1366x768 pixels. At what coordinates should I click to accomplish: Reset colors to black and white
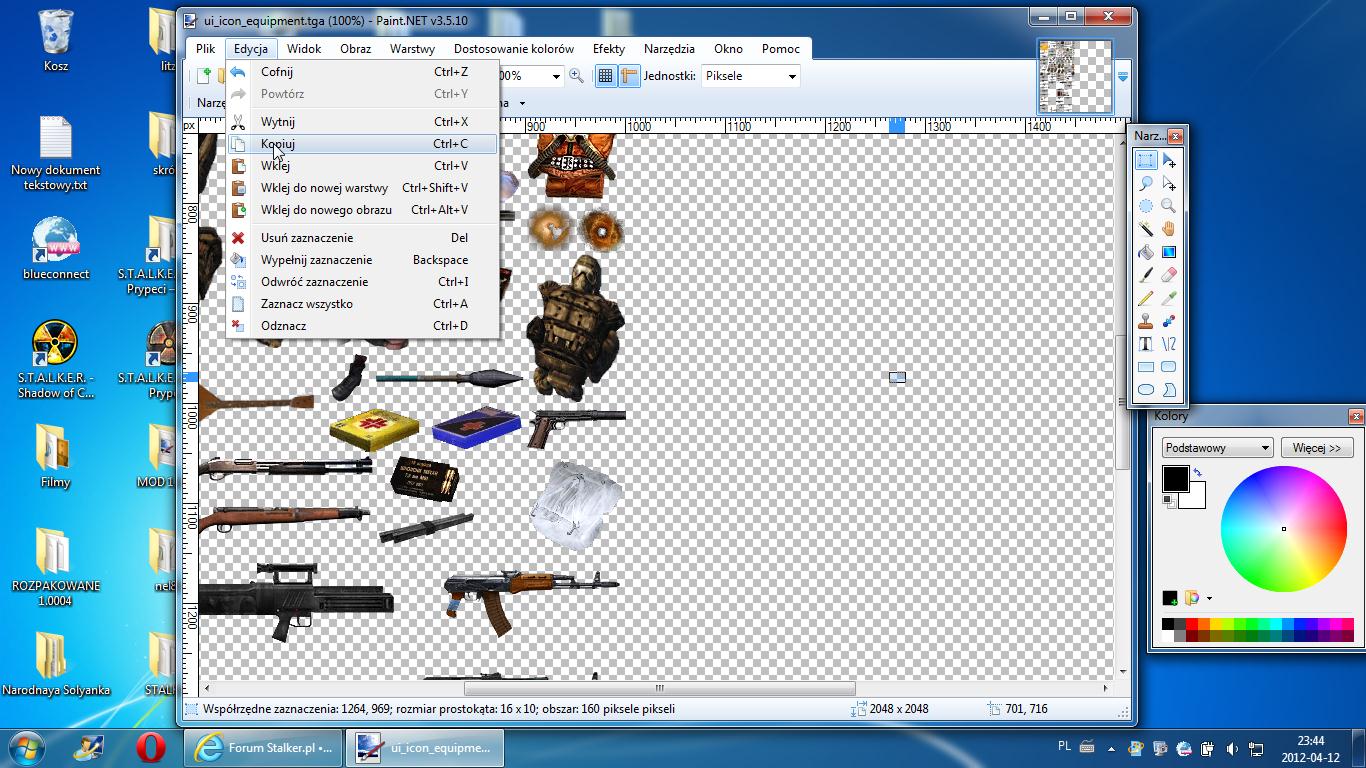(1167, 500)
